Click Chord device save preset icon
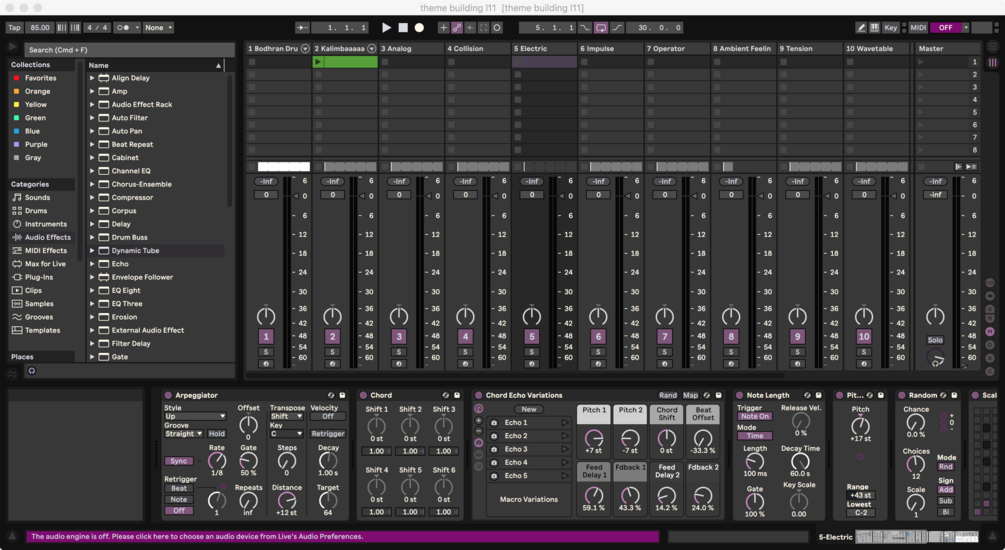The image size is (1005, 550). [x=457, y=396]
